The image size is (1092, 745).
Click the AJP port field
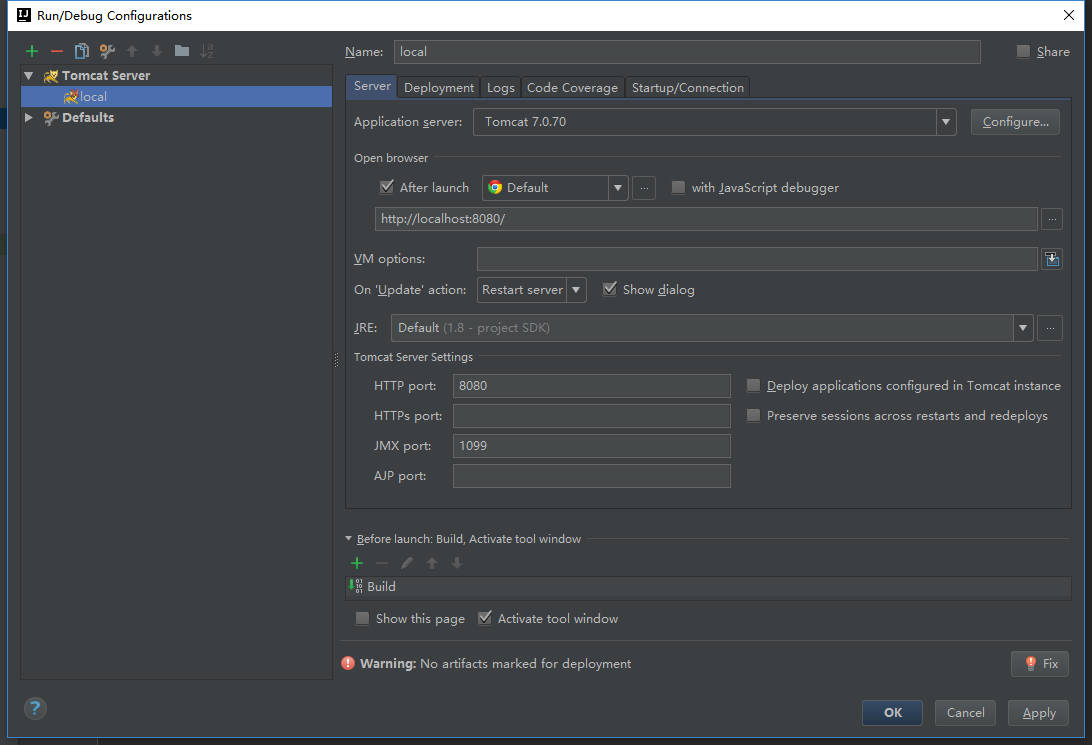point(591,476)
